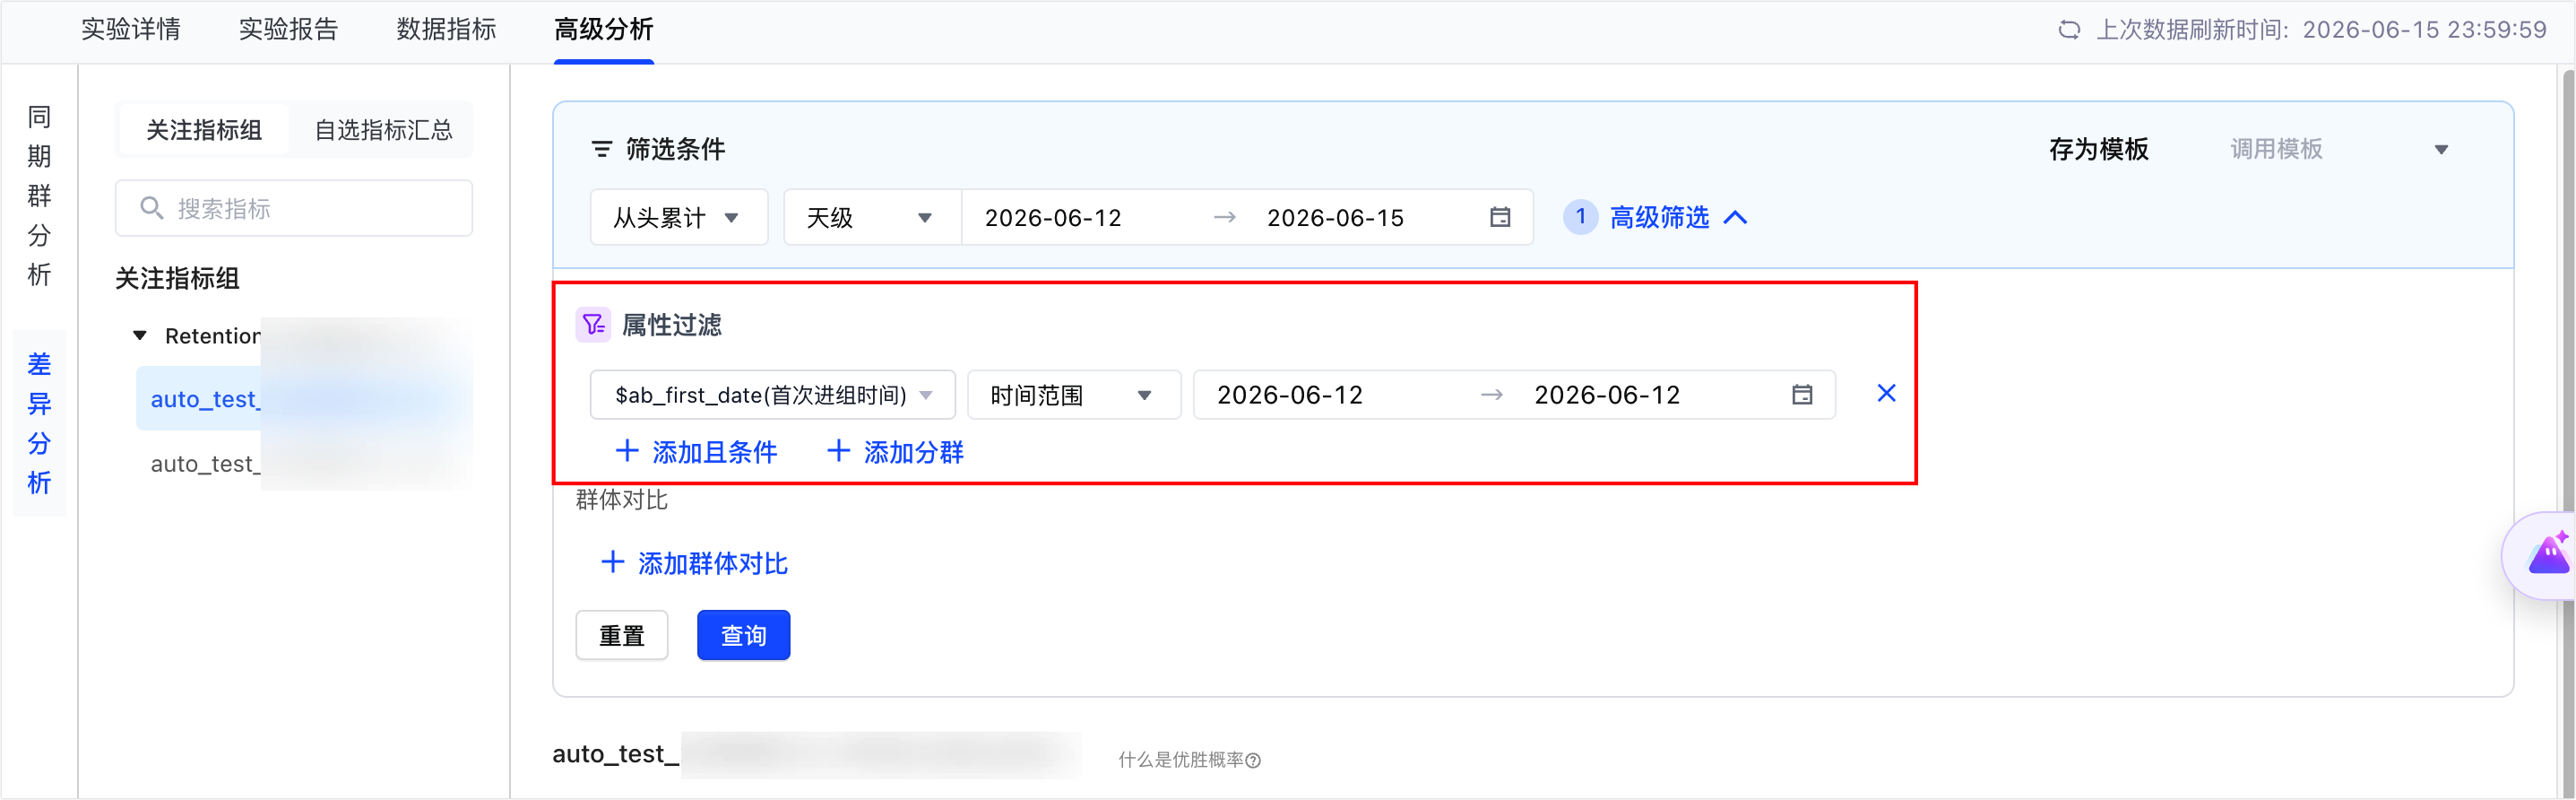
Task: Switch to the 实验报告 tab
Action: click(x=288, y=30)
